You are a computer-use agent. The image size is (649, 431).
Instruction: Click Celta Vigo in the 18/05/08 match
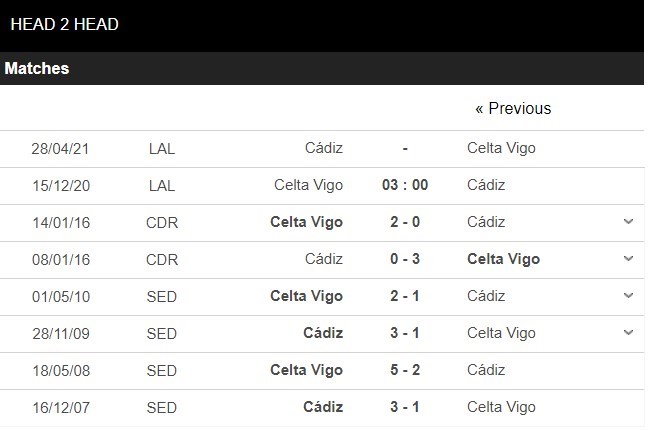(x=306, y=370)
